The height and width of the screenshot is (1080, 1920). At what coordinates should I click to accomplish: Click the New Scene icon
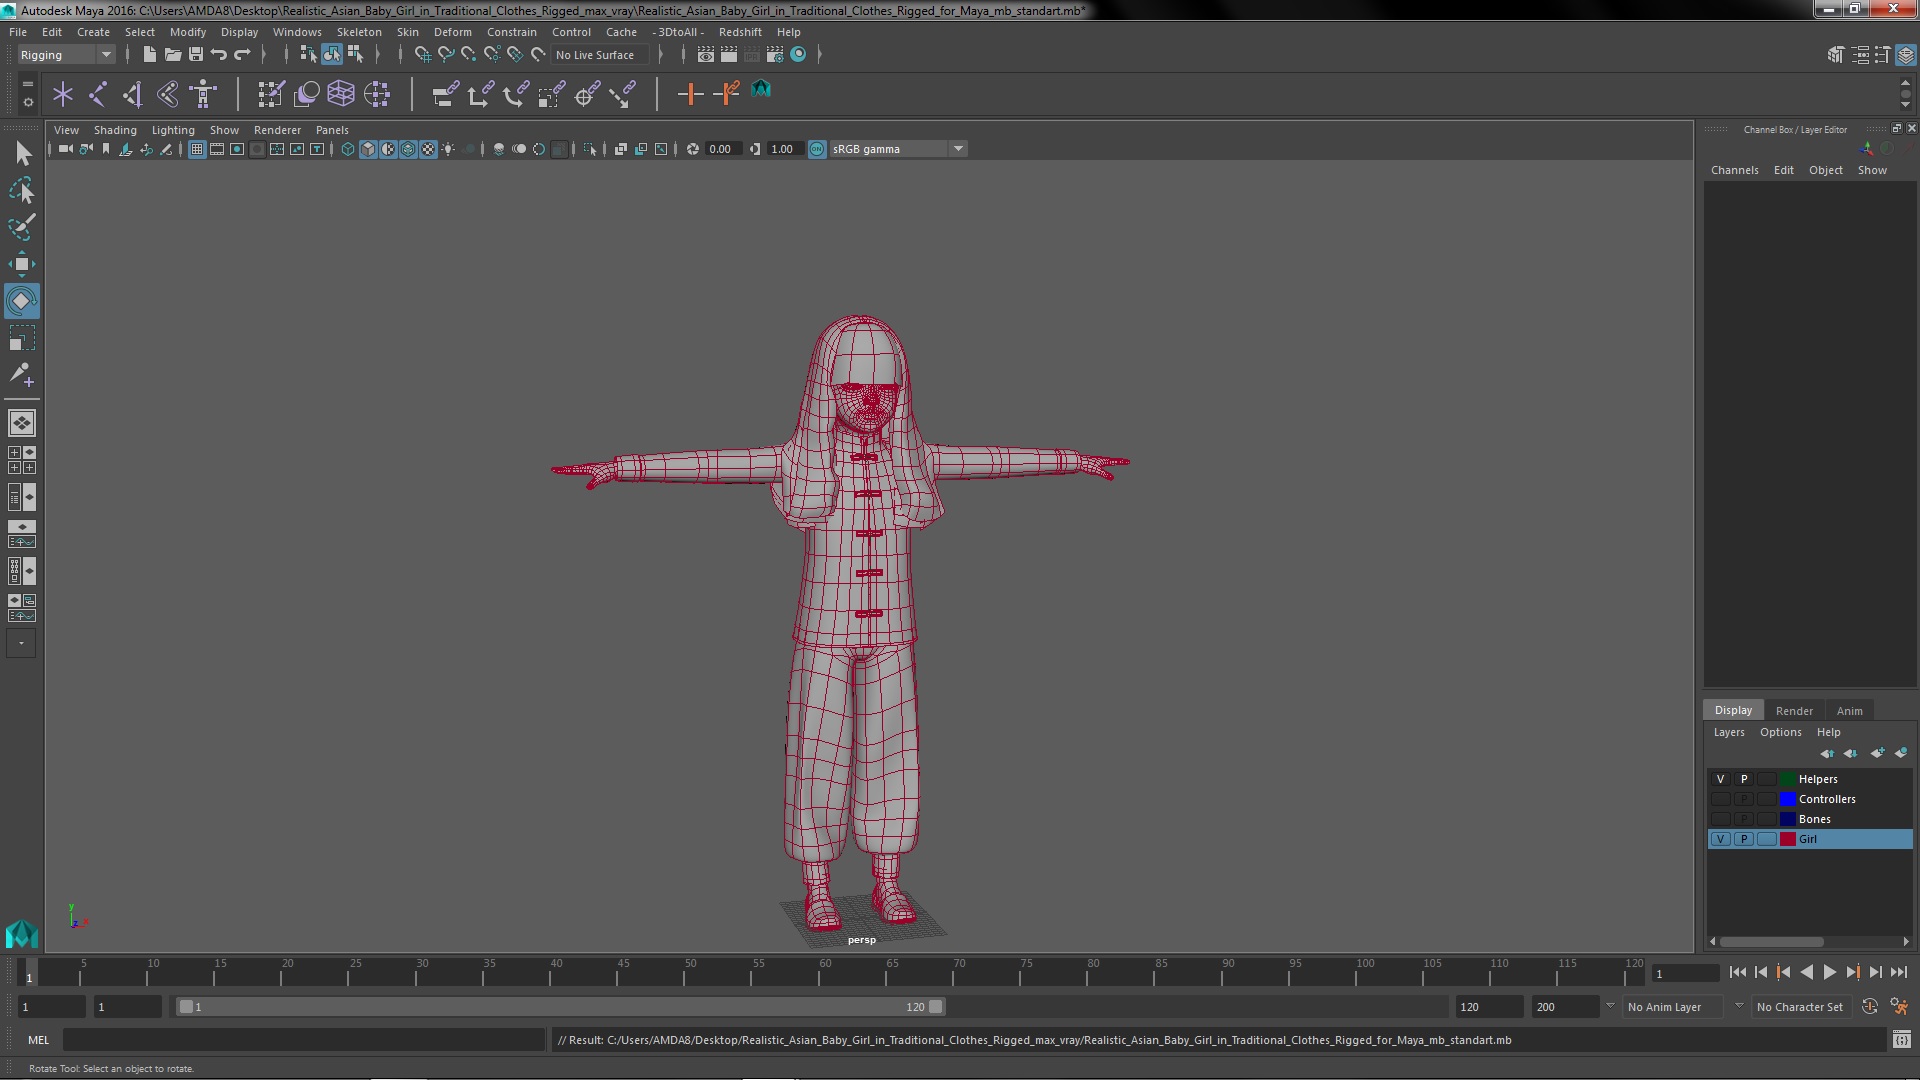(x=149, y=54)
